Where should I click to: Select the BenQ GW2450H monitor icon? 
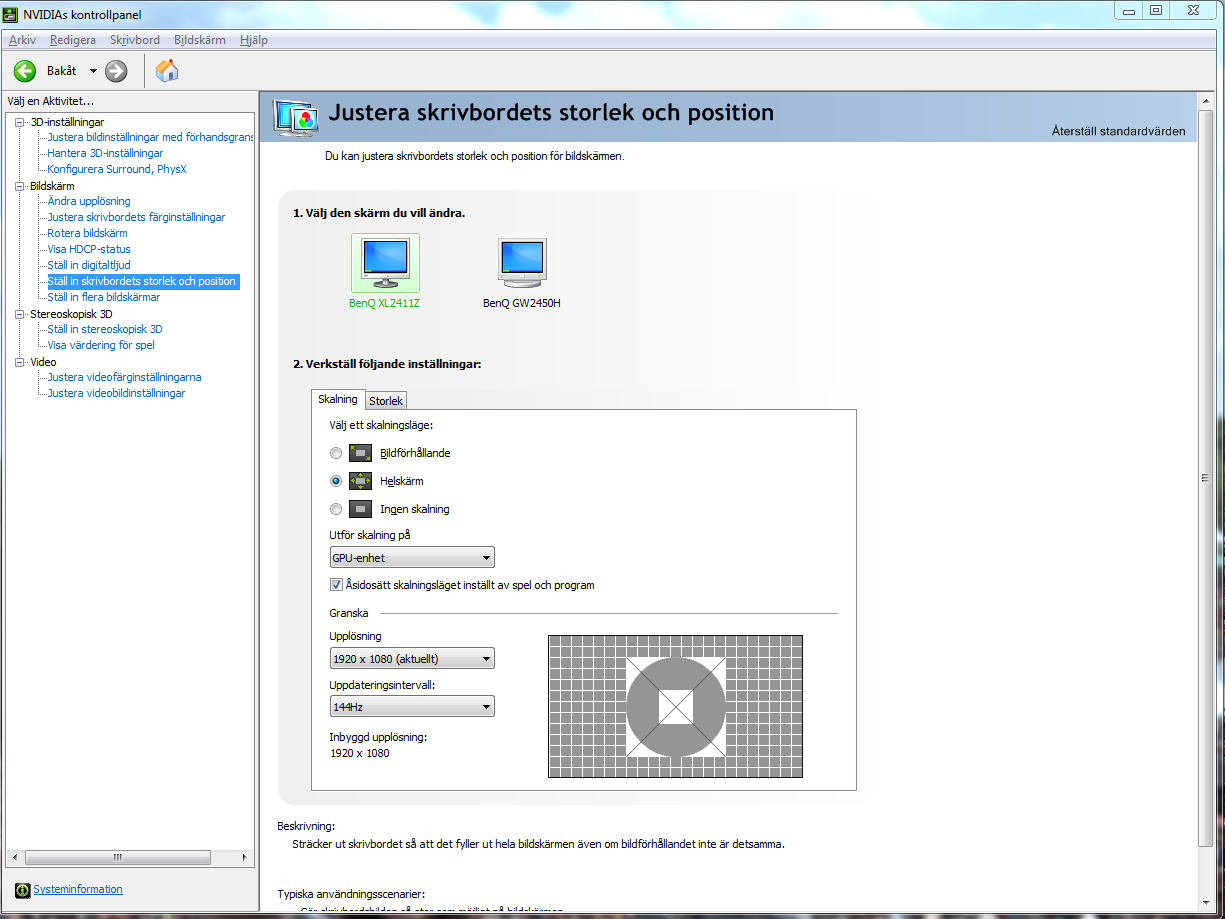[x=522, y=264]
